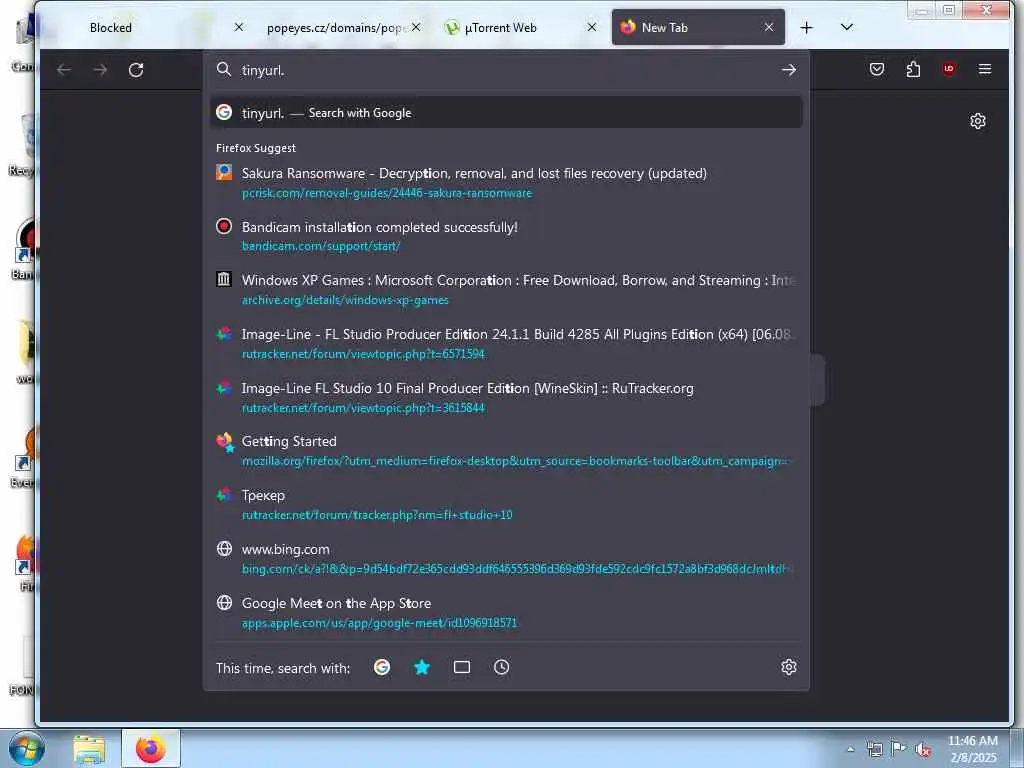Screen dimensions: 1024x768
Task: Close the Blocked tab
Action: [x=239, y=27]
